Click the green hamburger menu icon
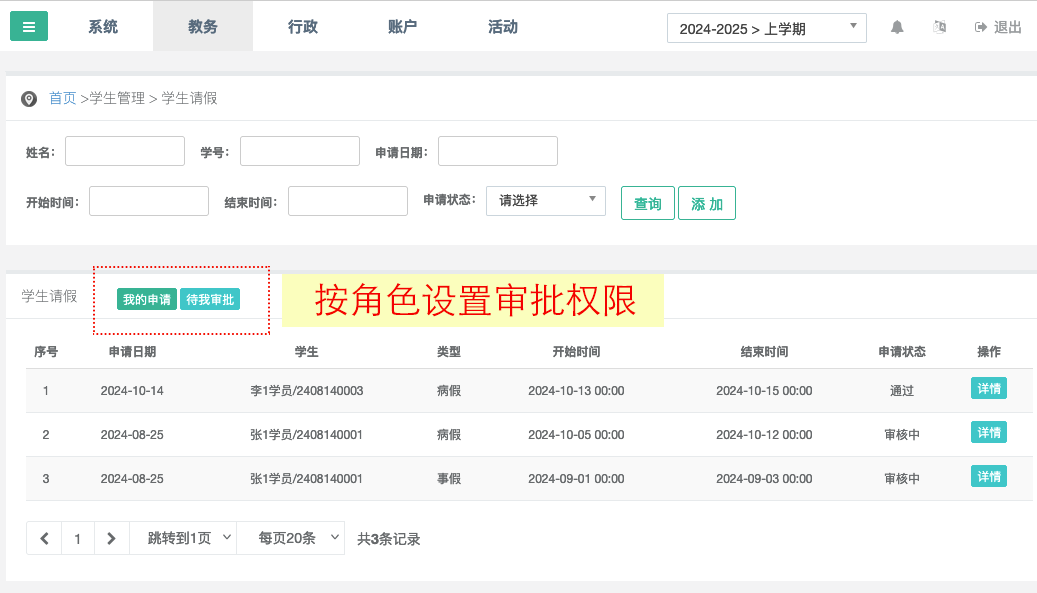This screenshot has width=1037, height=593. (x=29, y=27)
